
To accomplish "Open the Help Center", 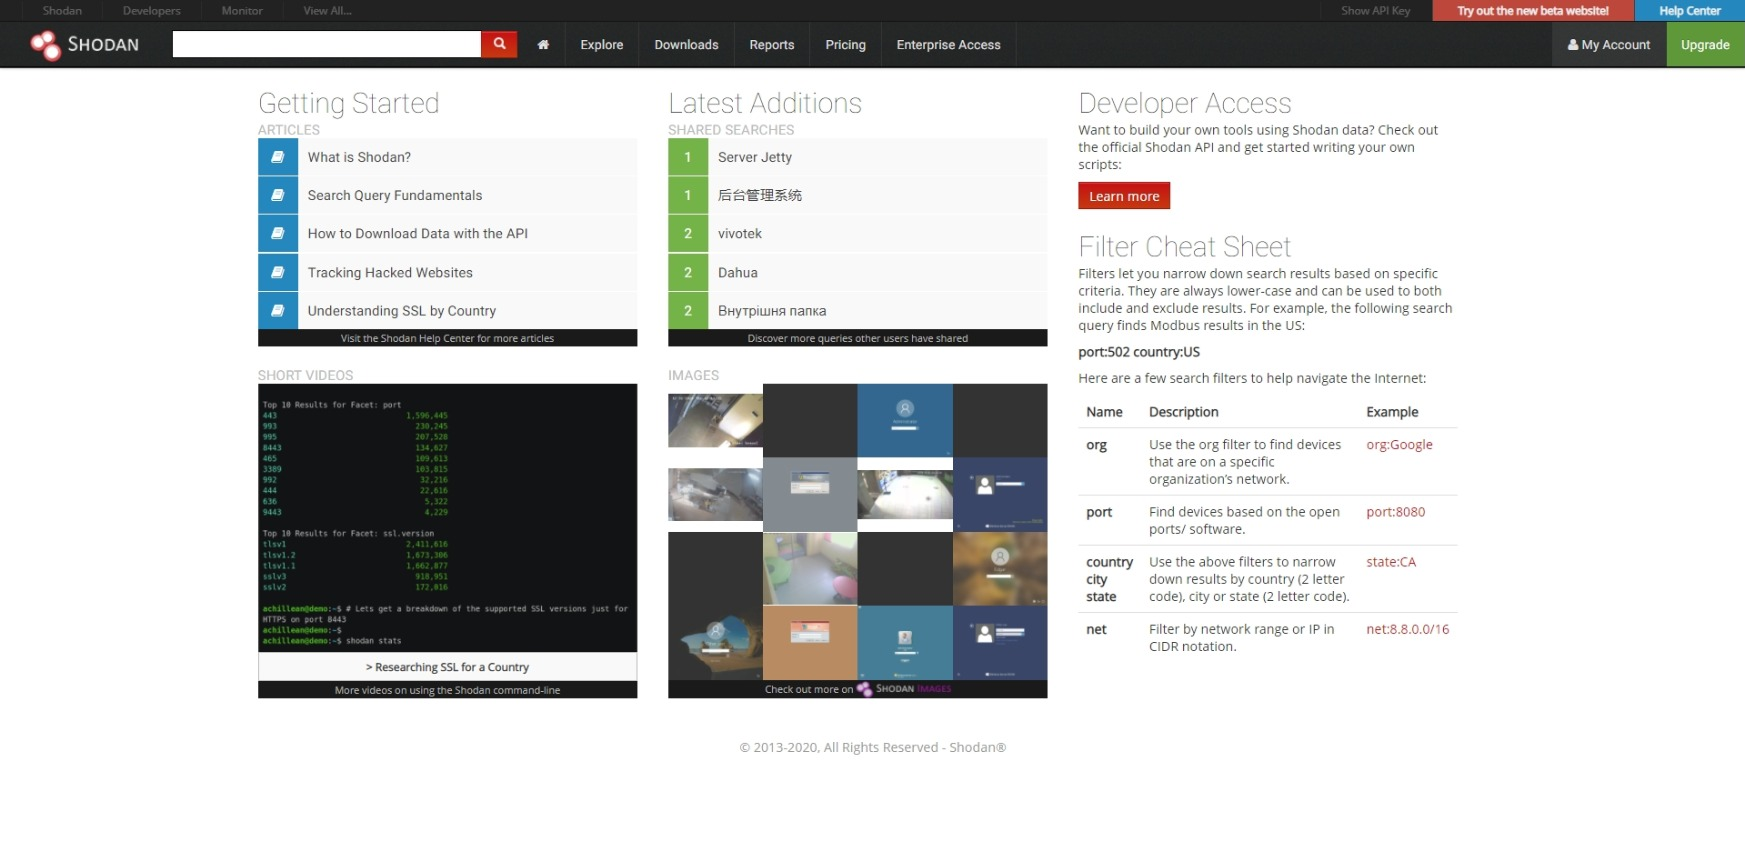I will 1690,11.
